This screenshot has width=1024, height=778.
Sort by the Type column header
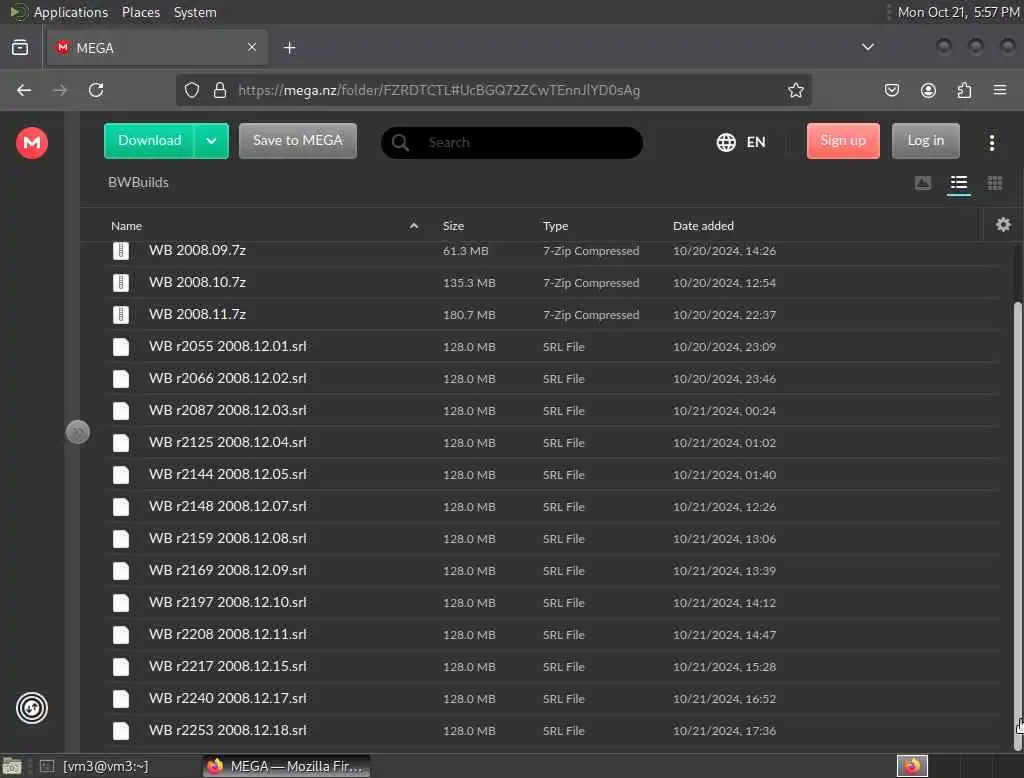(555, 226)
